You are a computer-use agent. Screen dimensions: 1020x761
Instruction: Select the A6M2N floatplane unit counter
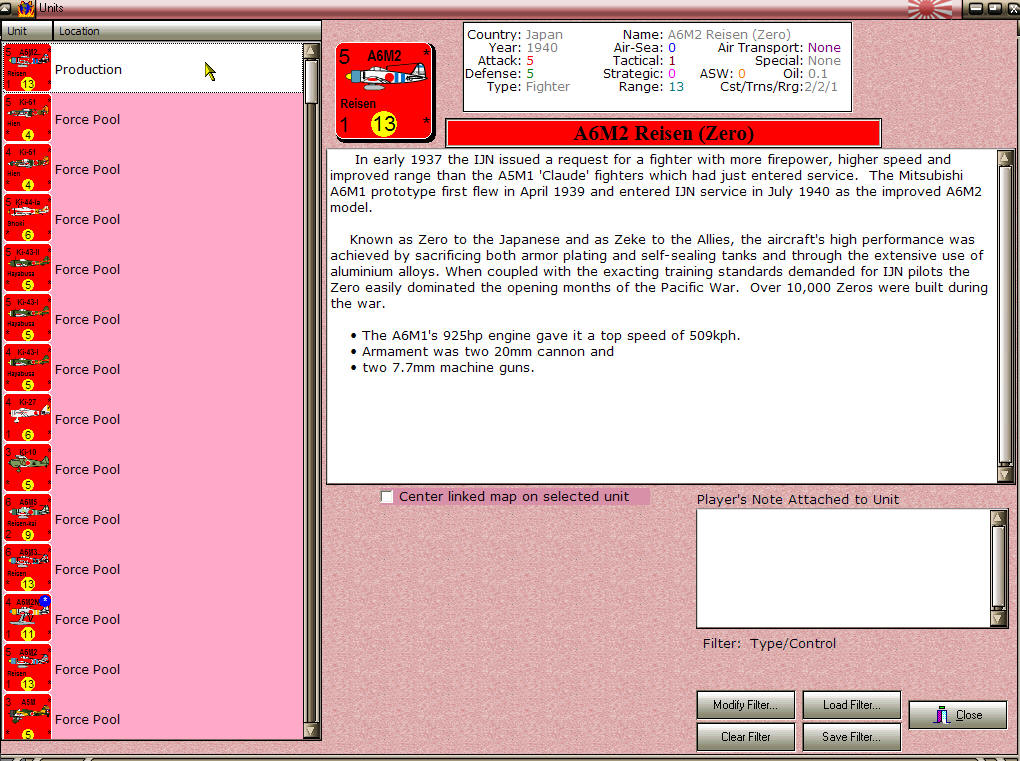[27, 619]
